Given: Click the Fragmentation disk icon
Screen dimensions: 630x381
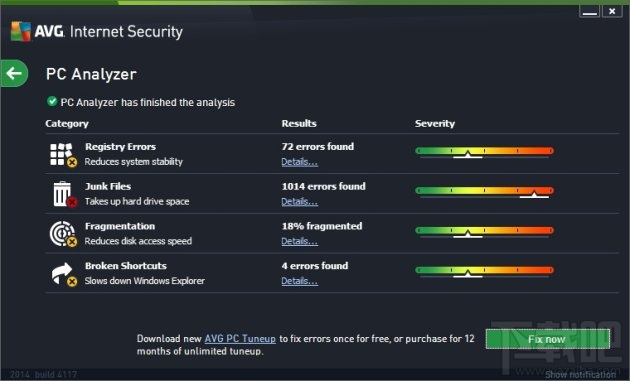Looking at the screenshot, I should [x=63, y=234].
